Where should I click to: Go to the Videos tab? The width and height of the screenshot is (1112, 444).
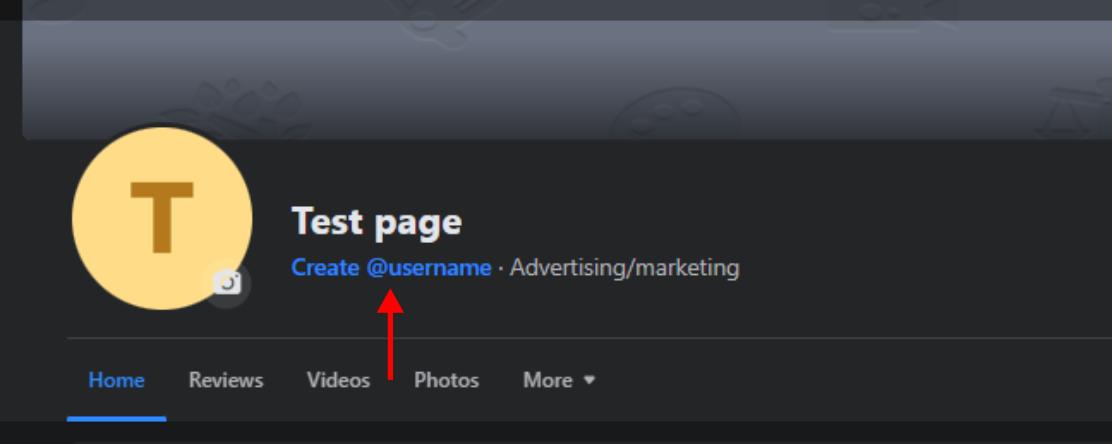coord(338,381)
